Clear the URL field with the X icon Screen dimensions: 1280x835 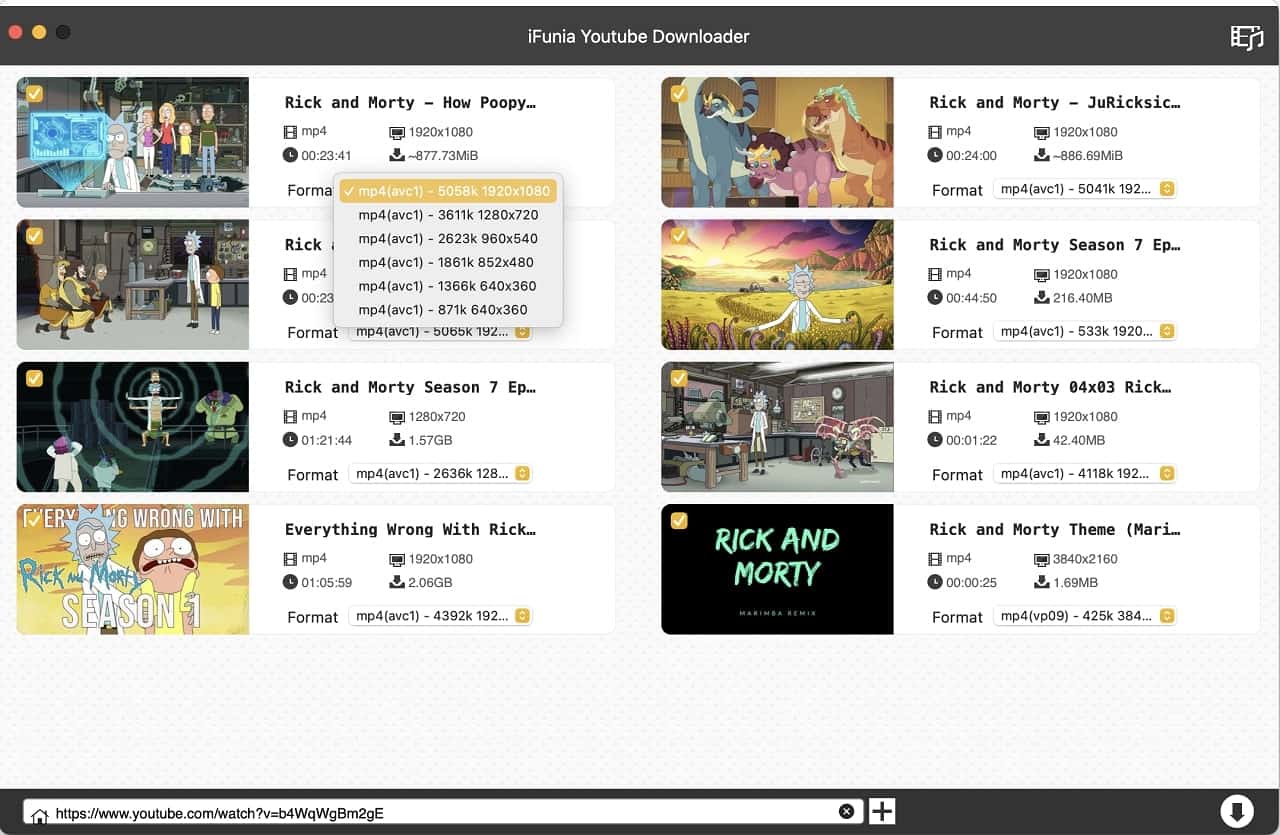click(846, 811)
